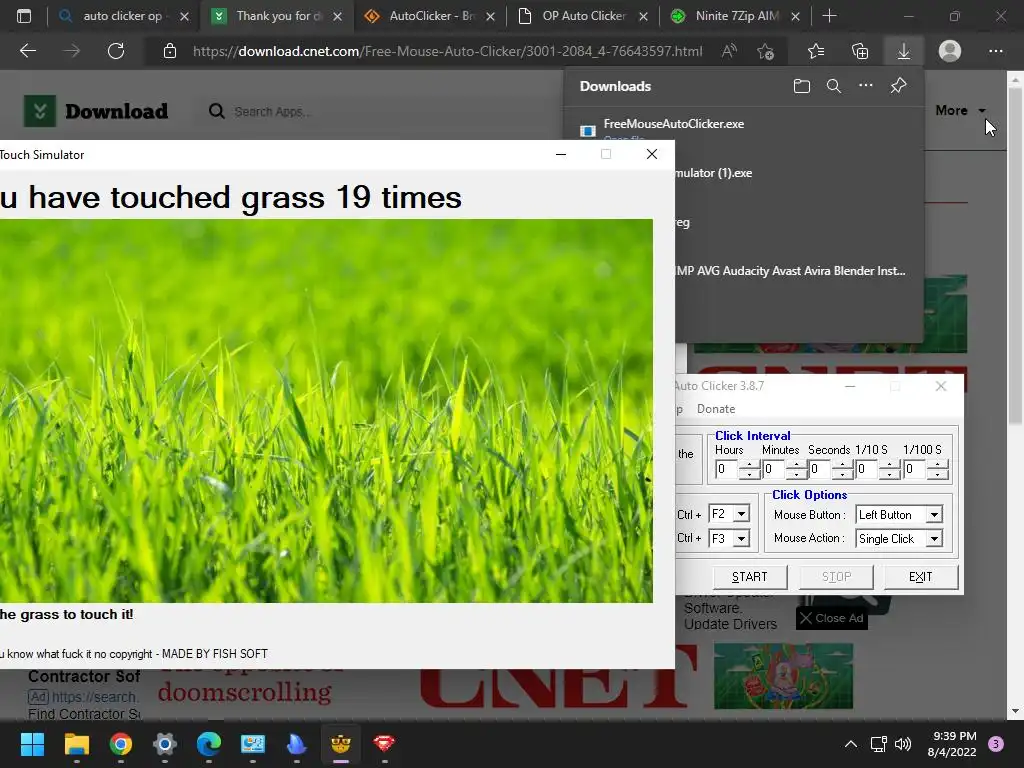Click the Close Ad button
The width and height of the screenshot is (1024, 768).
coord(832,618)
